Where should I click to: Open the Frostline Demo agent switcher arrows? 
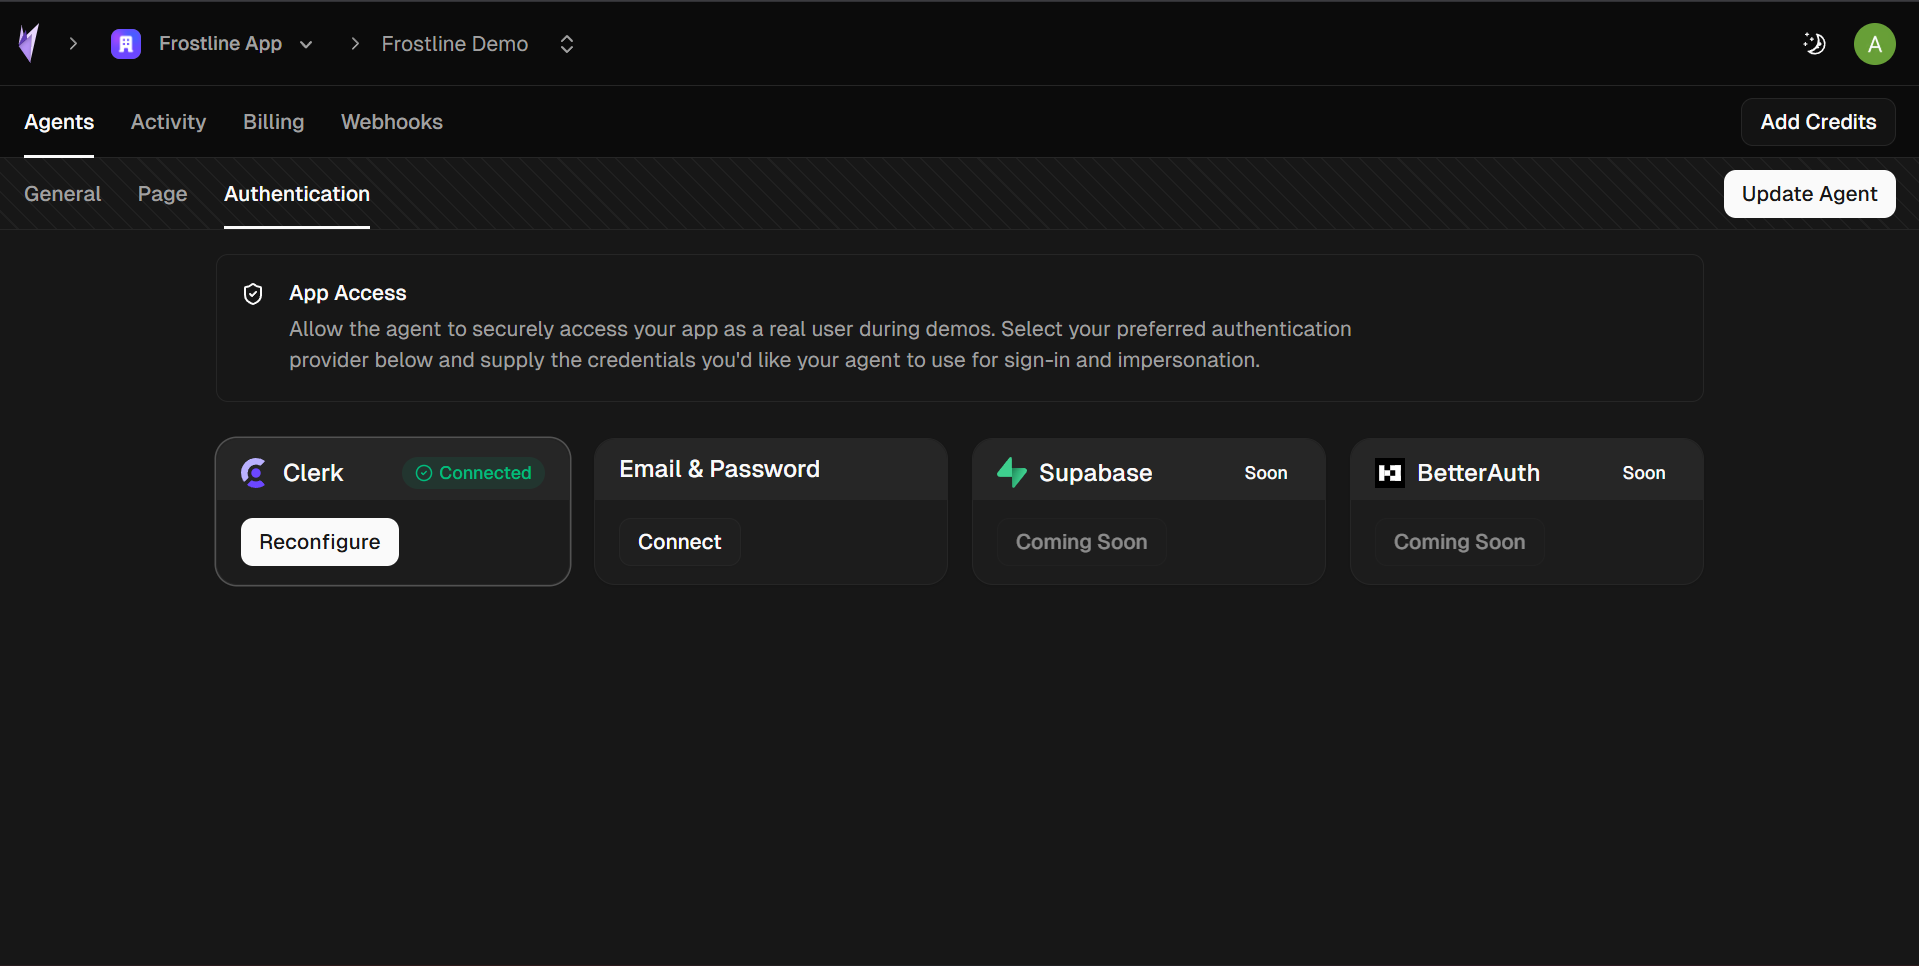coord(567,44)
